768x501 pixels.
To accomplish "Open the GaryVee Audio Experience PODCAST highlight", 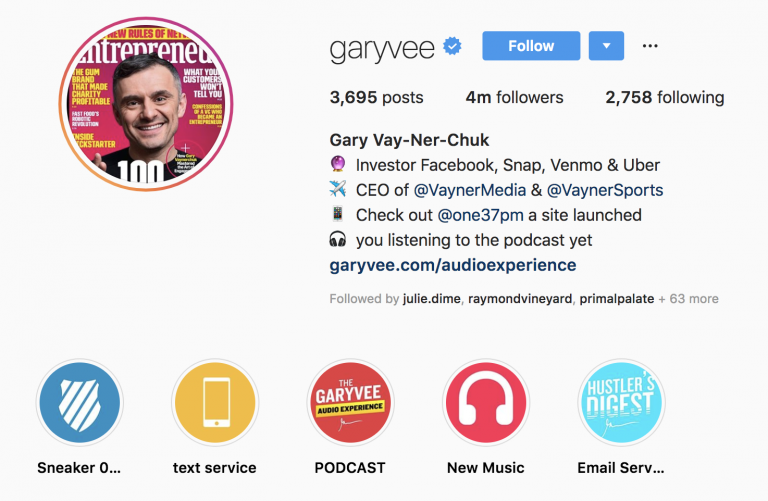I will (x=350, y=403).
